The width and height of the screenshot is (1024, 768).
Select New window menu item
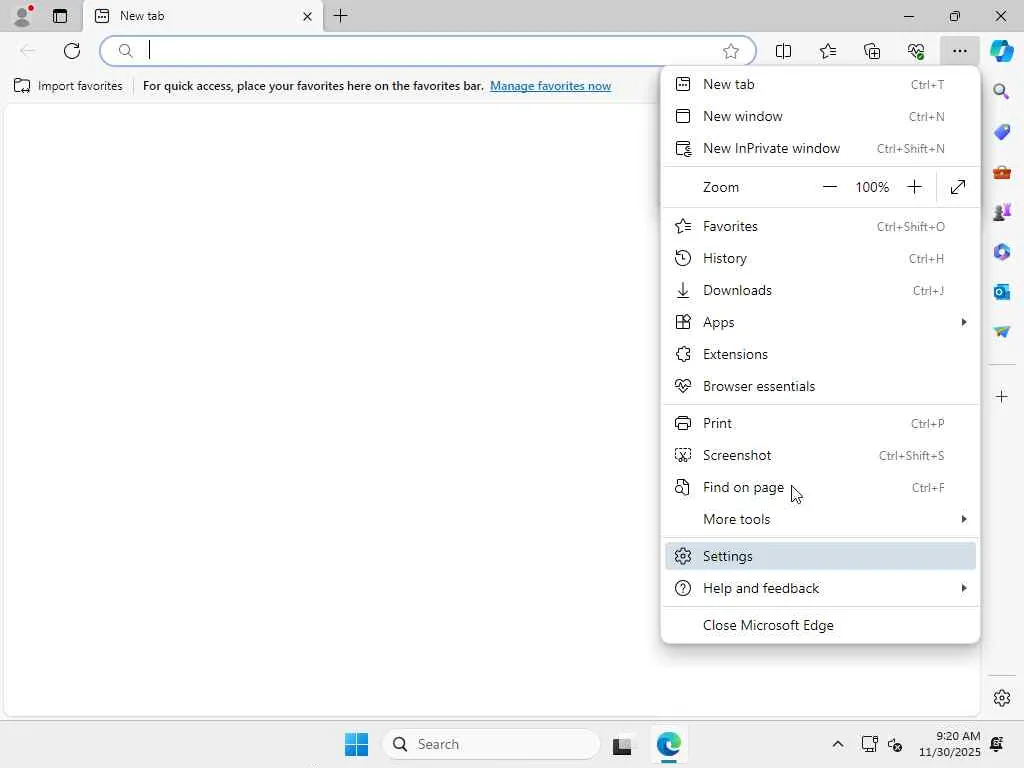[820, 116]
